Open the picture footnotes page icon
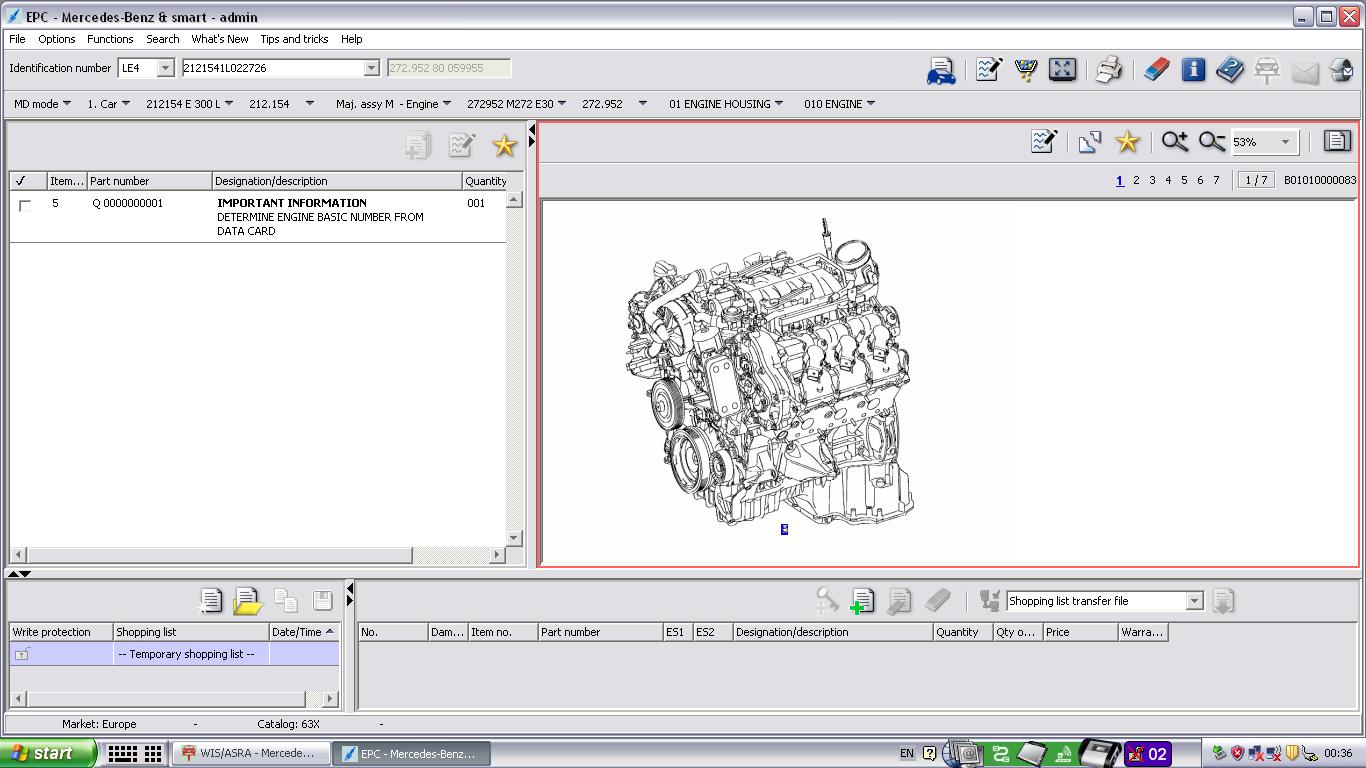This screenshot has height=768, width=1366. coord(1337,141)
